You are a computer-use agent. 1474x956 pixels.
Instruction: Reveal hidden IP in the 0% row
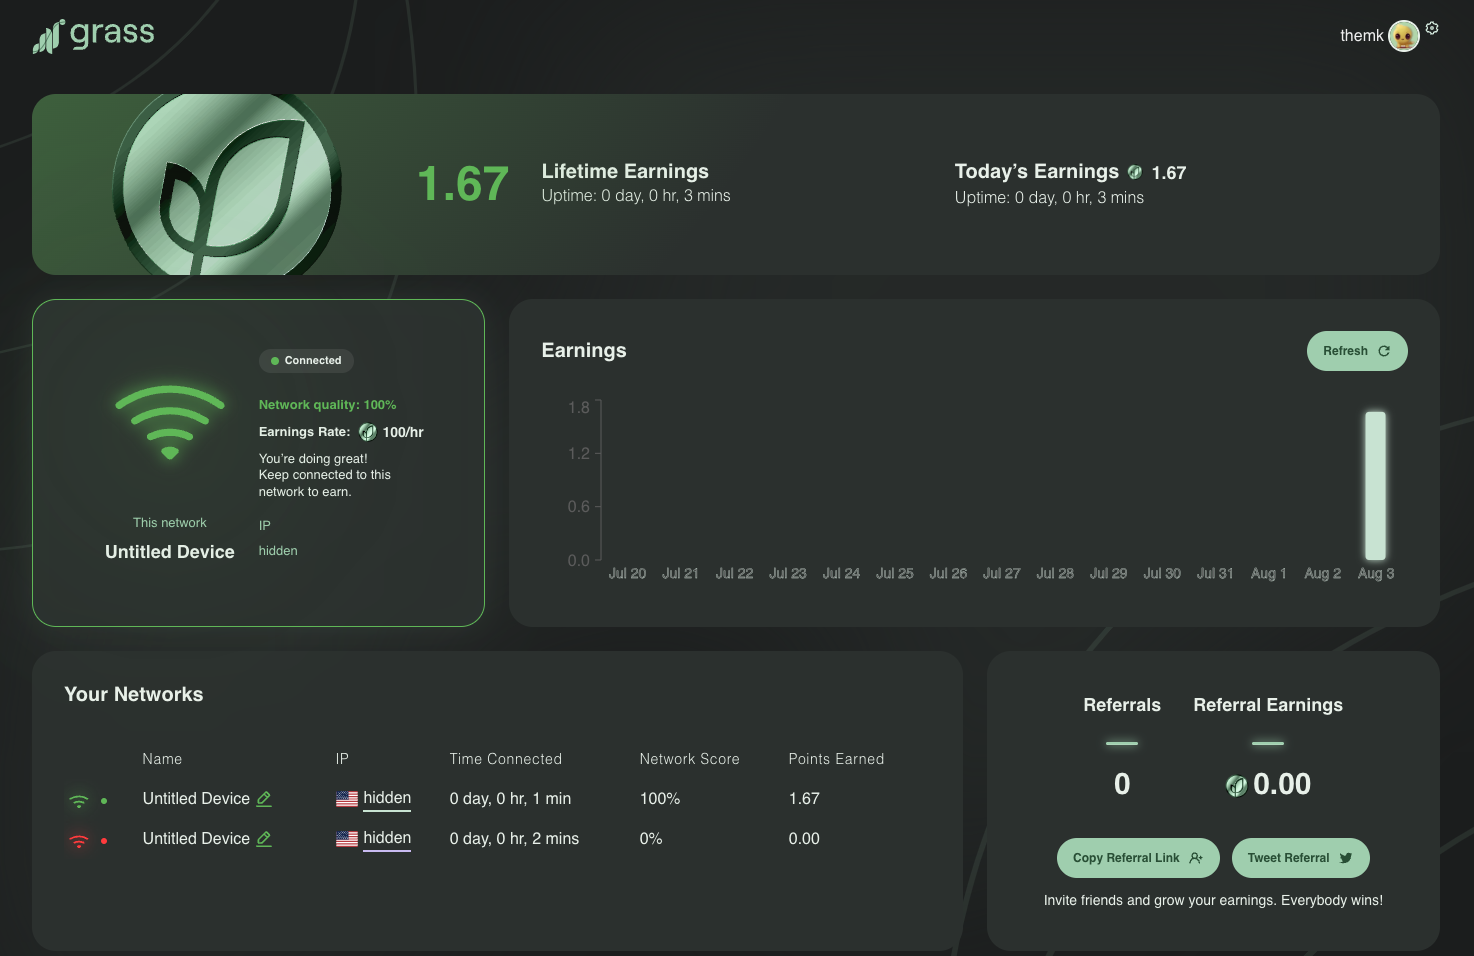click(387, 838)
